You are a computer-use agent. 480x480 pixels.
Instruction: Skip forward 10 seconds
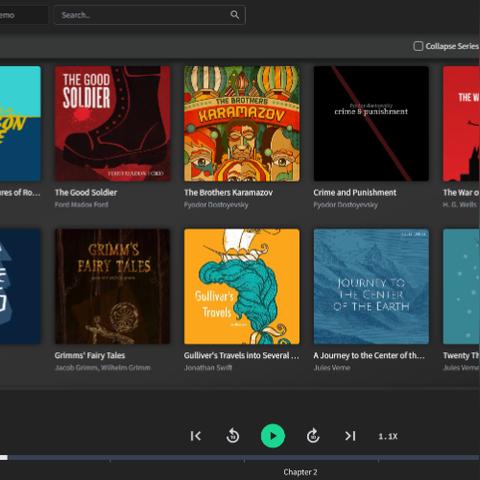tap(313, 436)
